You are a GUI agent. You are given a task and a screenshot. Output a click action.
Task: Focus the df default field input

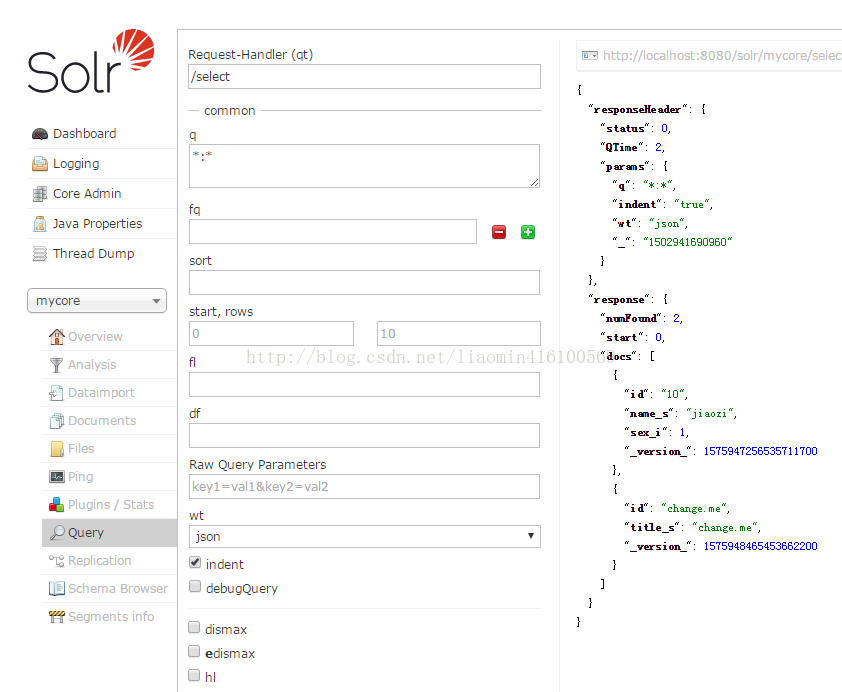[x=364, y=435]
